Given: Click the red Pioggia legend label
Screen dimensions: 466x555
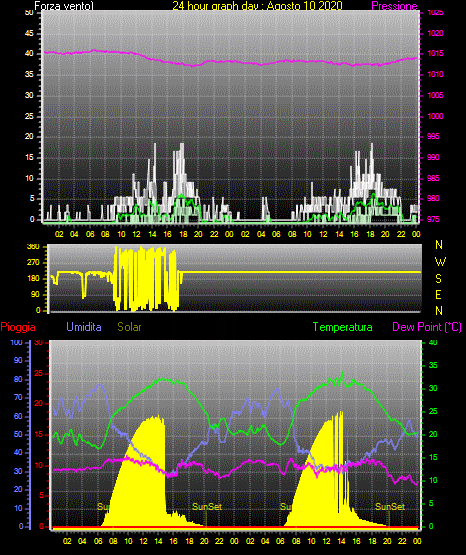Looking at the screenshot, I should click(x=18, y=327).
